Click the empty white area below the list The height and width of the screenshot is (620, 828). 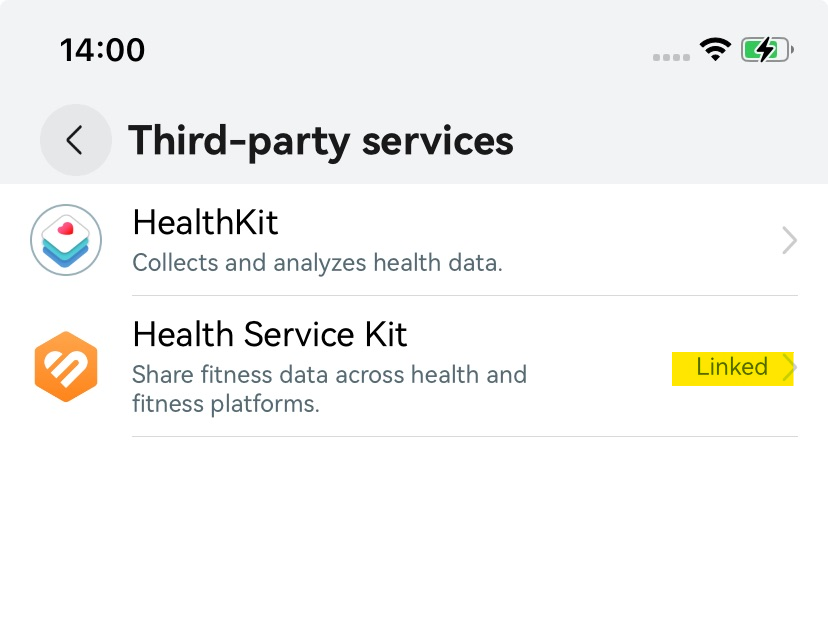[x=414, y=530]
